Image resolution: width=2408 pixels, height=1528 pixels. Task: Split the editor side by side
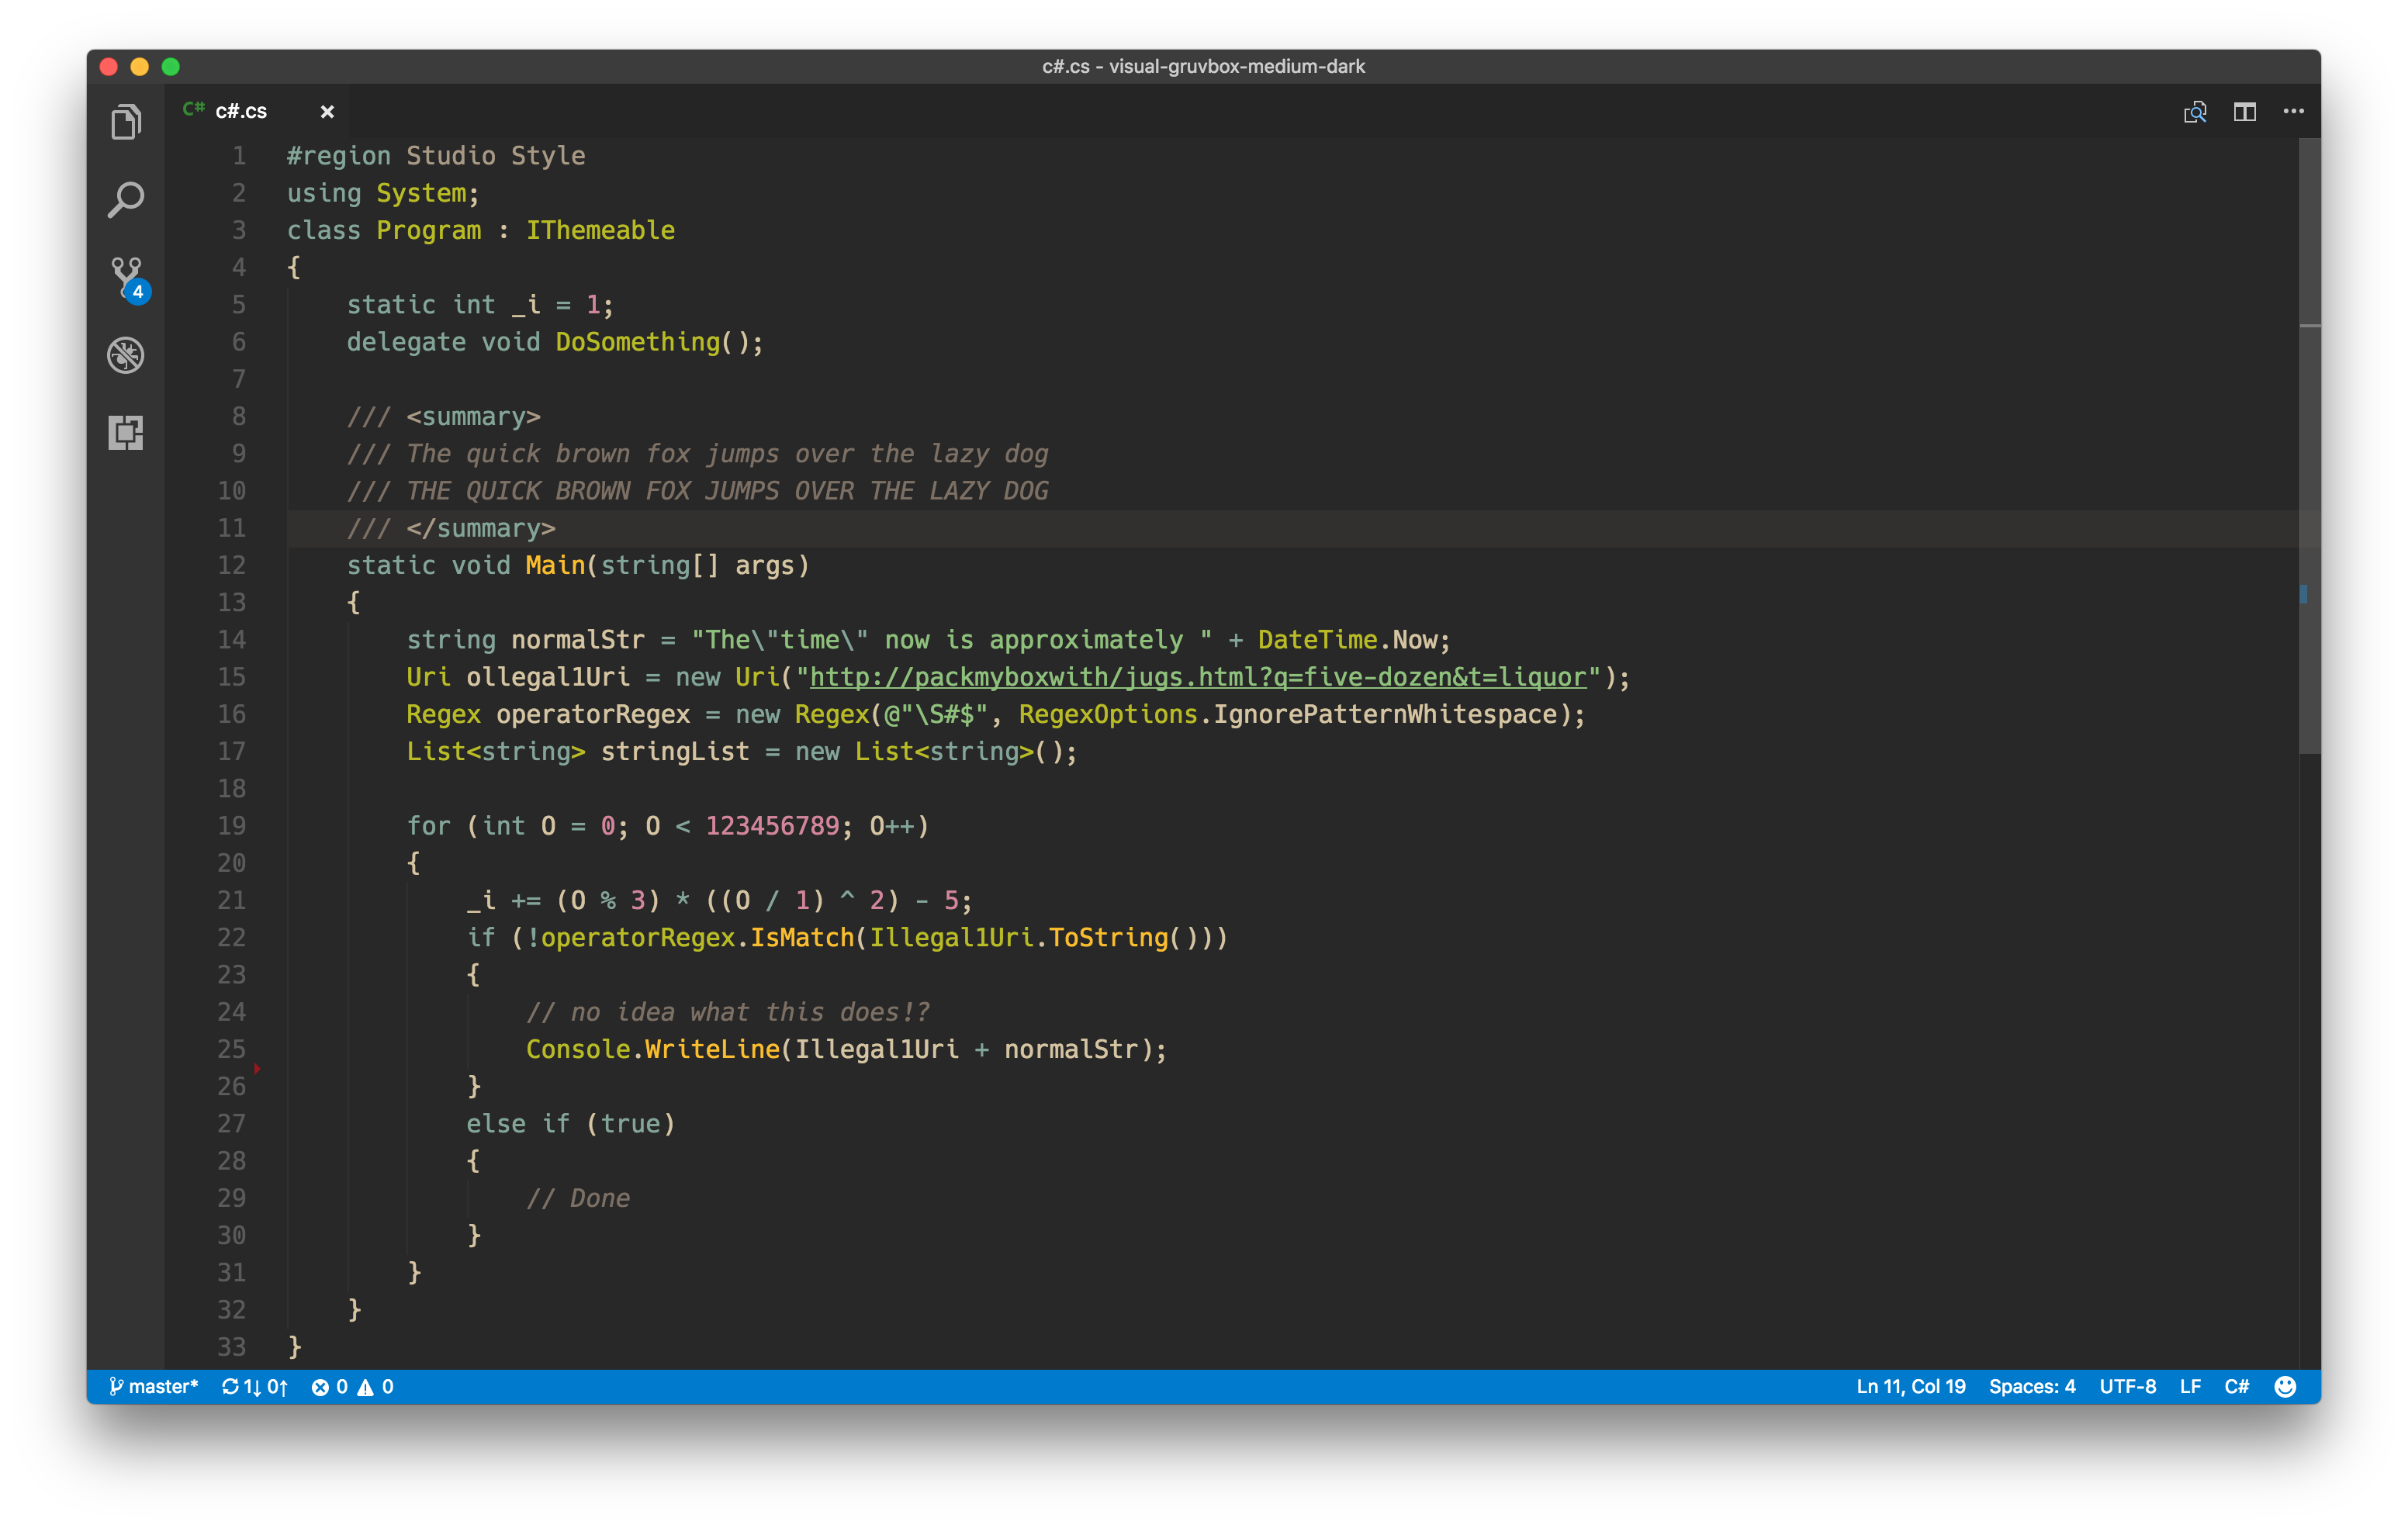pyautogui.click(x=2245, y=112)
